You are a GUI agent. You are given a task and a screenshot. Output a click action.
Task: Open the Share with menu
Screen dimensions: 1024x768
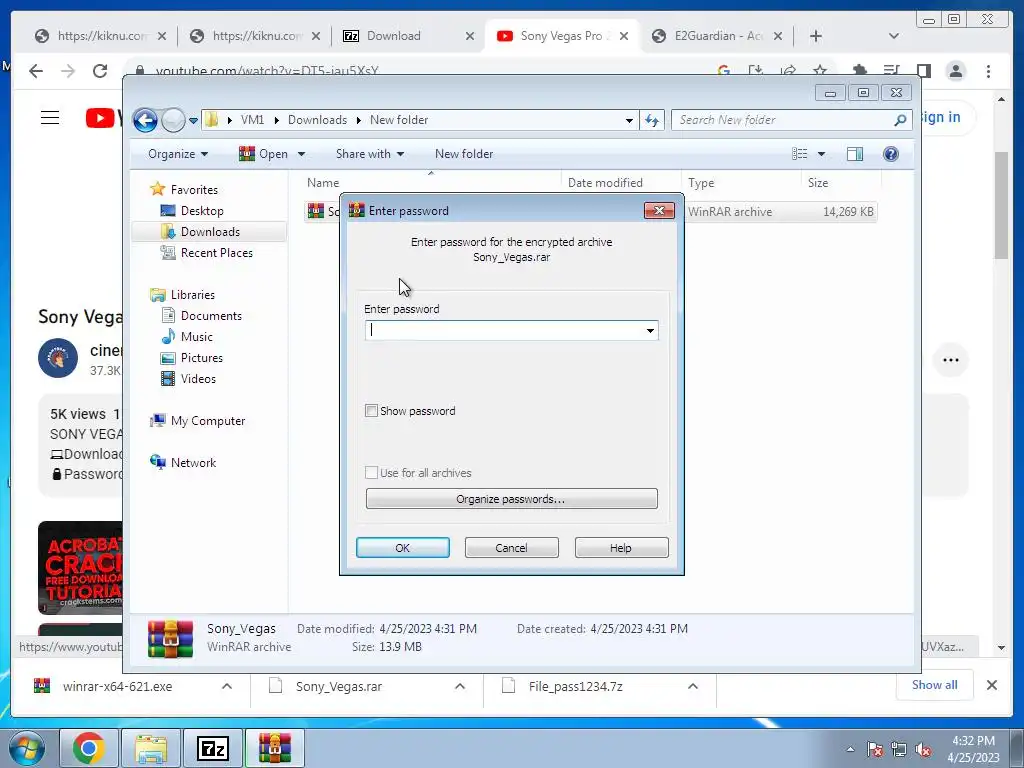[x=370, y=154]
